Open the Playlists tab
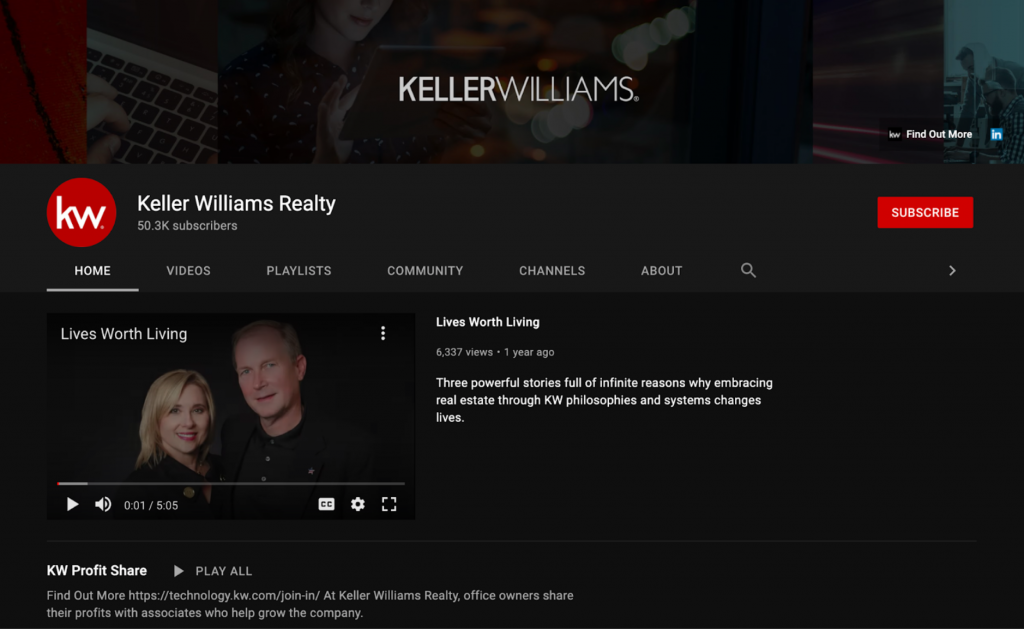 tap(298, 270)
